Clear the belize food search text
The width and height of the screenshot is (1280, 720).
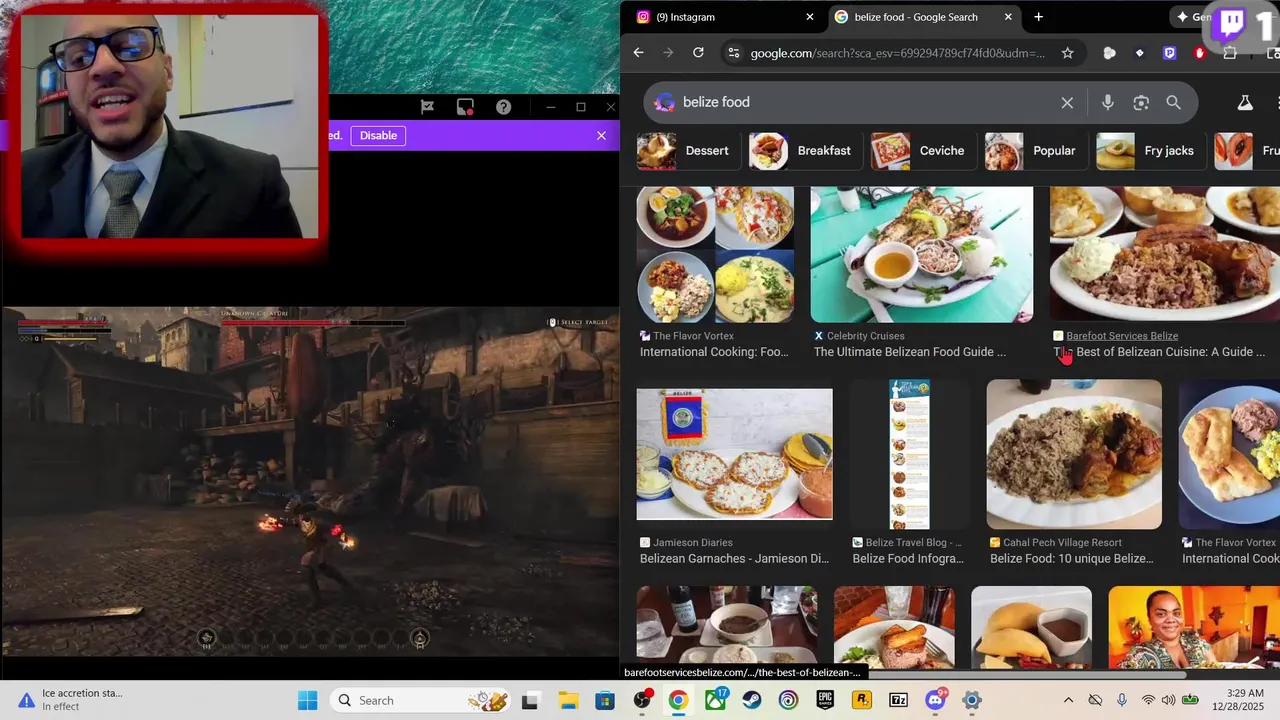coord(1067,102)
